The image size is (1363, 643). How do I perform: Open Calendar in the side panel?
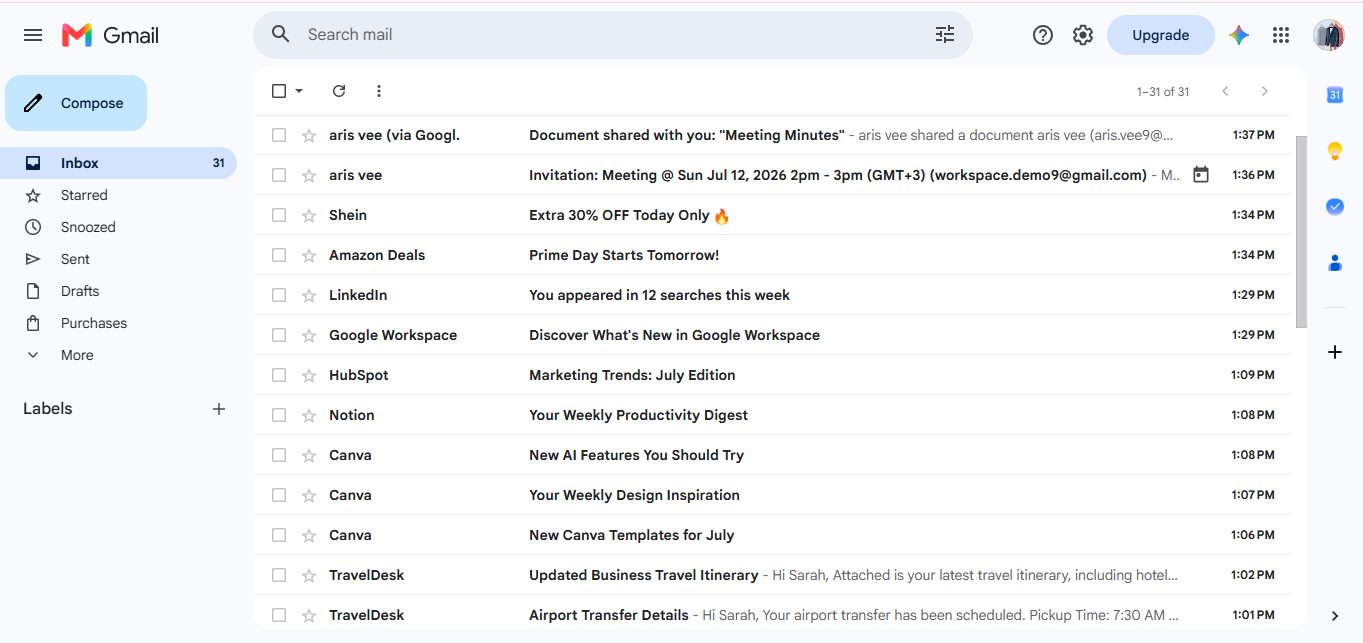pos(1334,95)
